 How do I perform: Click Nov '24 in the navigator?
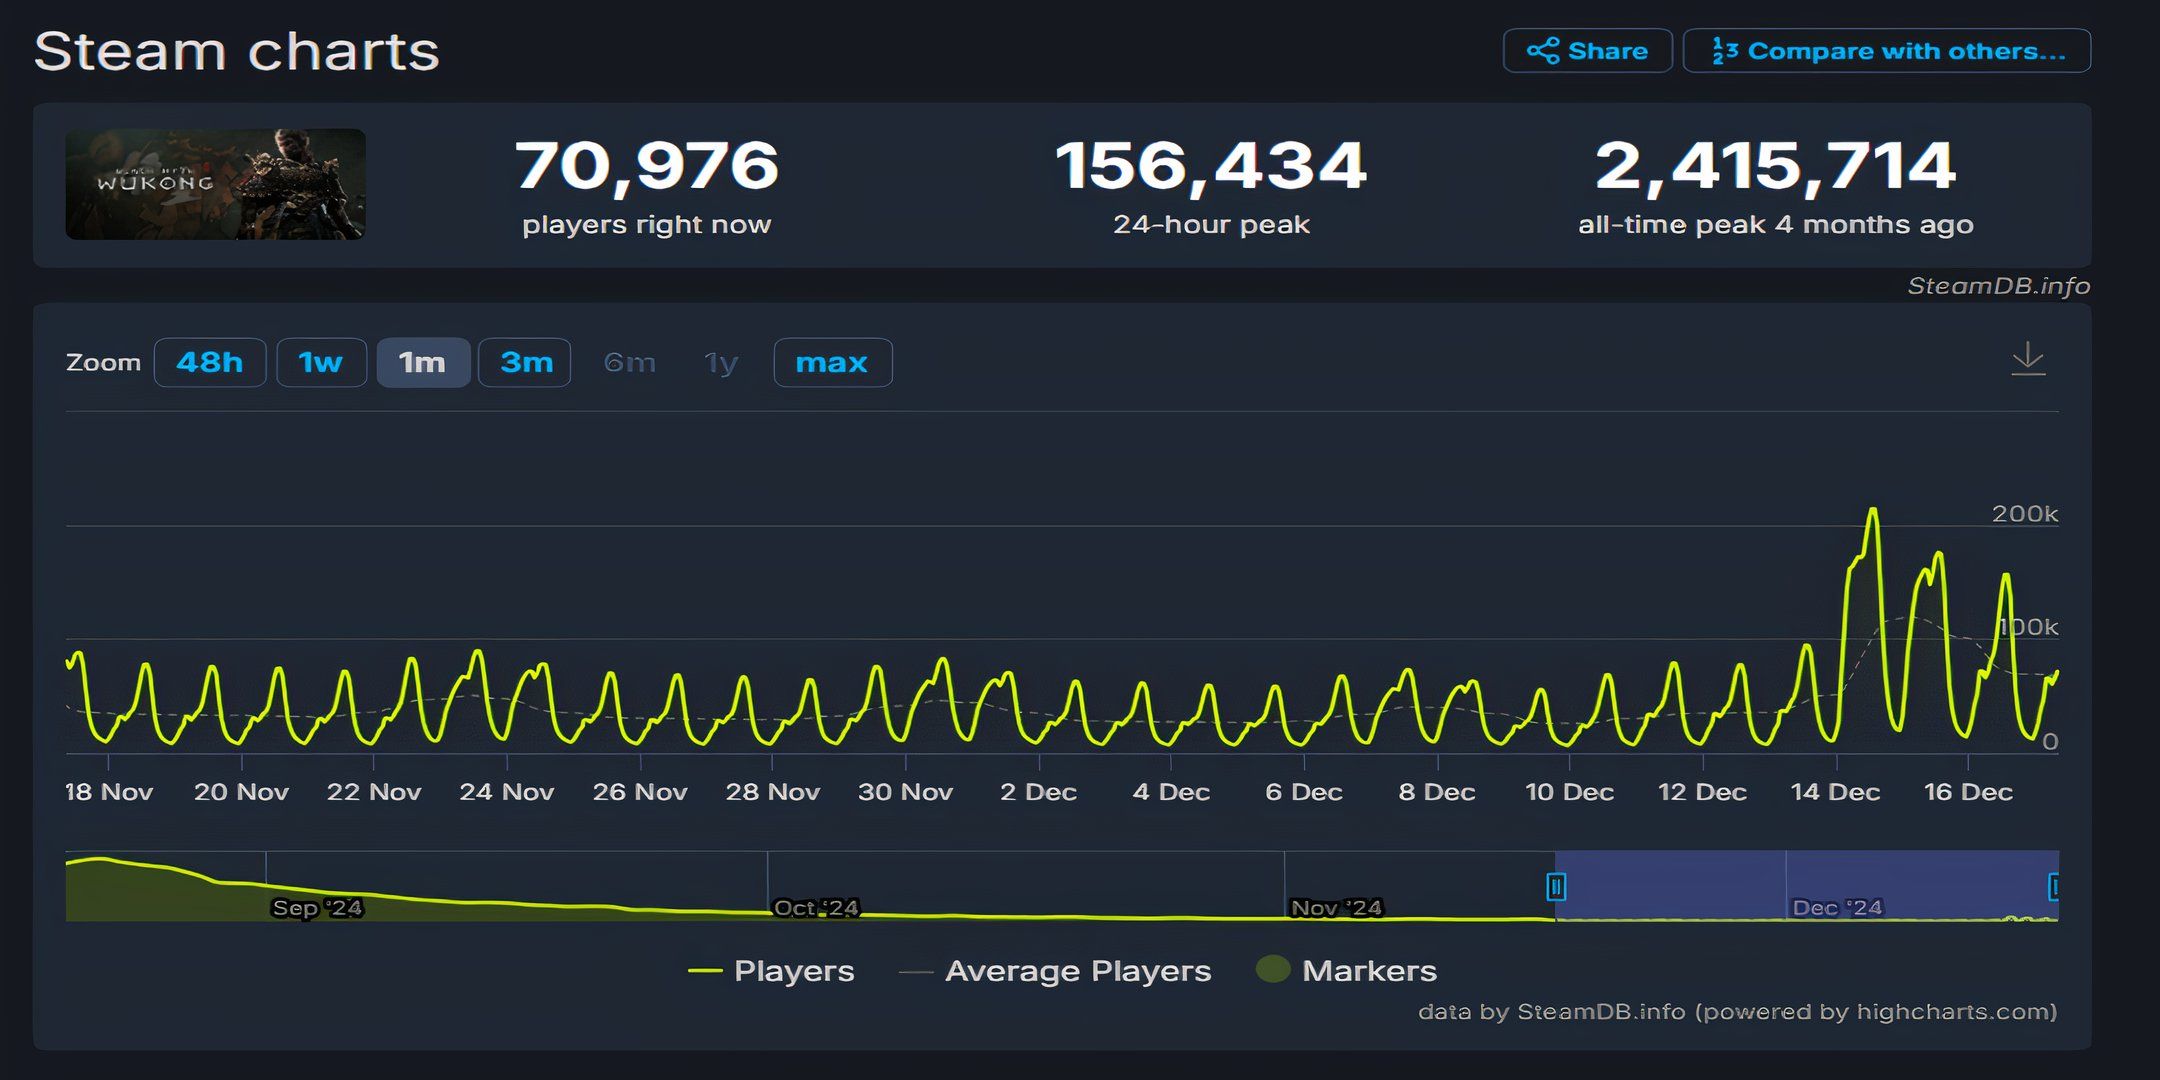[x=1336, y=908]
